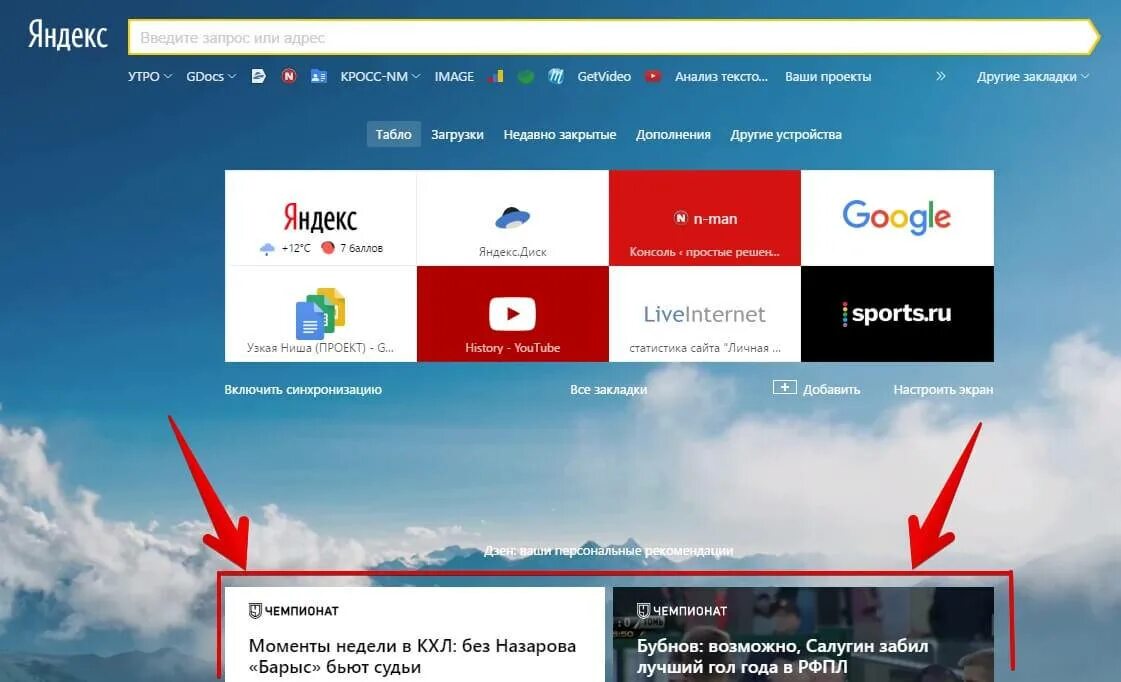The height and width of the screenshot is (682, 1121).
Task: Open the blue contact card bookmark icon
Action: (319, 76)
